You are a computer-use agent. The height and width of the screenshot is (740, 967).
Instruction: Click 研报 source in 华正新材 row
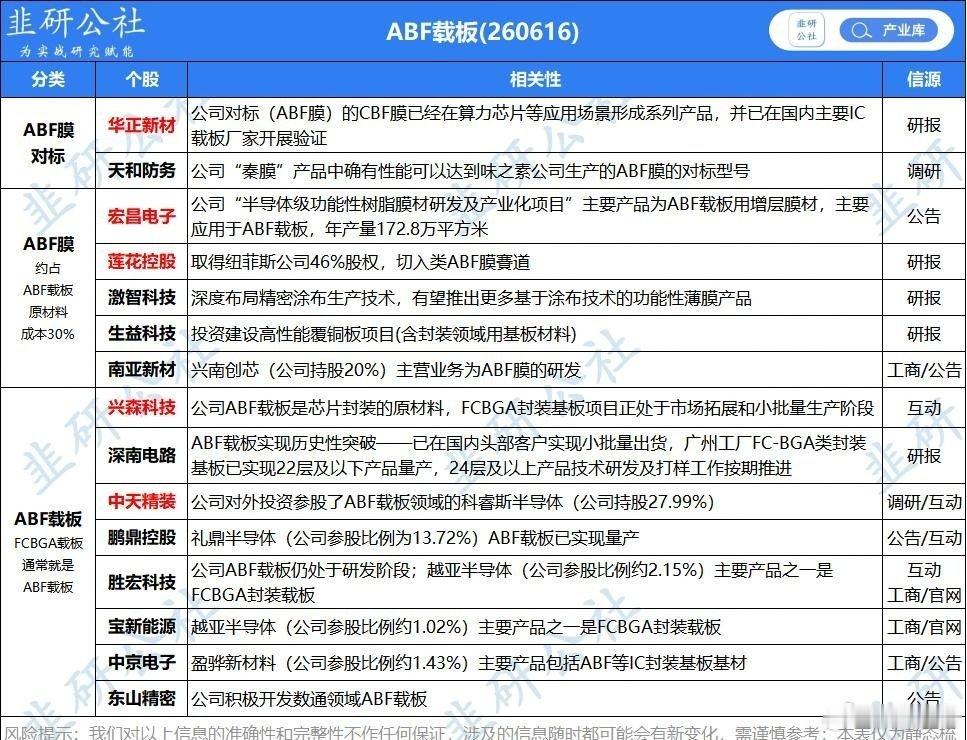coord(924,125)
